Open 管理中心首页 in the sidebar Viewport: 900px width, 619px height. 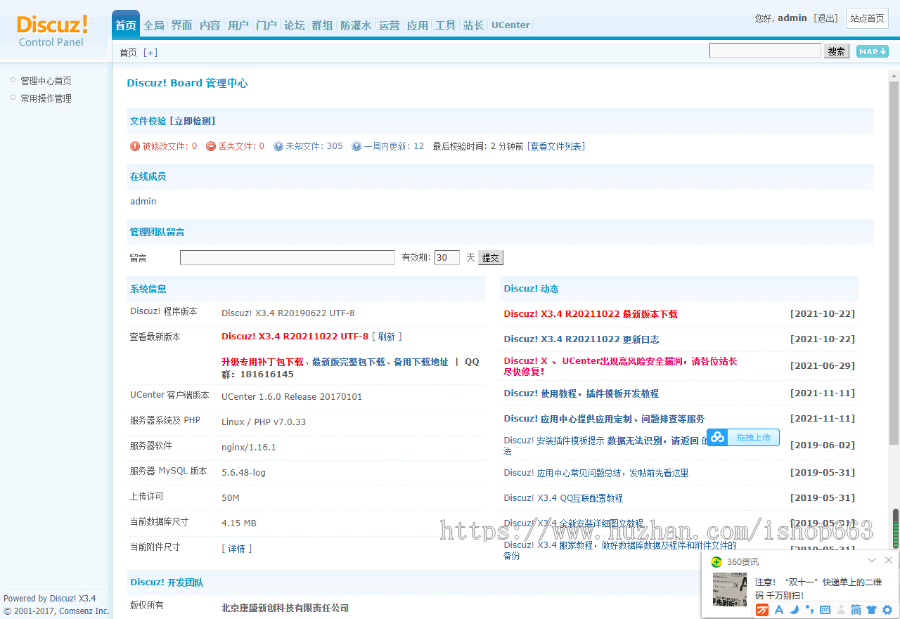tap(46, 81)
